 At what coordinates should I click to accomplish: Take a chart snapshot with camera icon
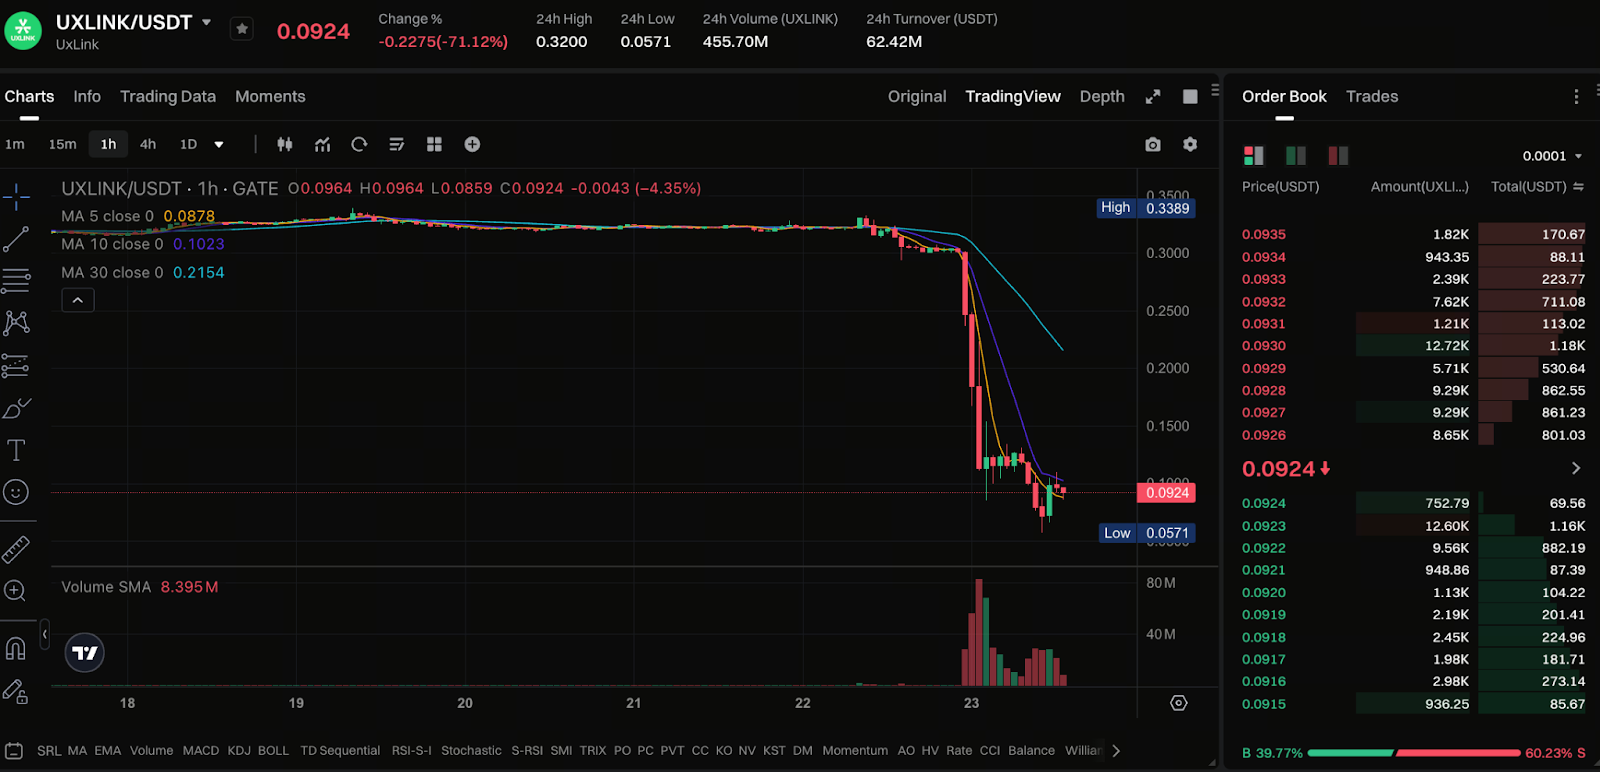[1153, 144]
